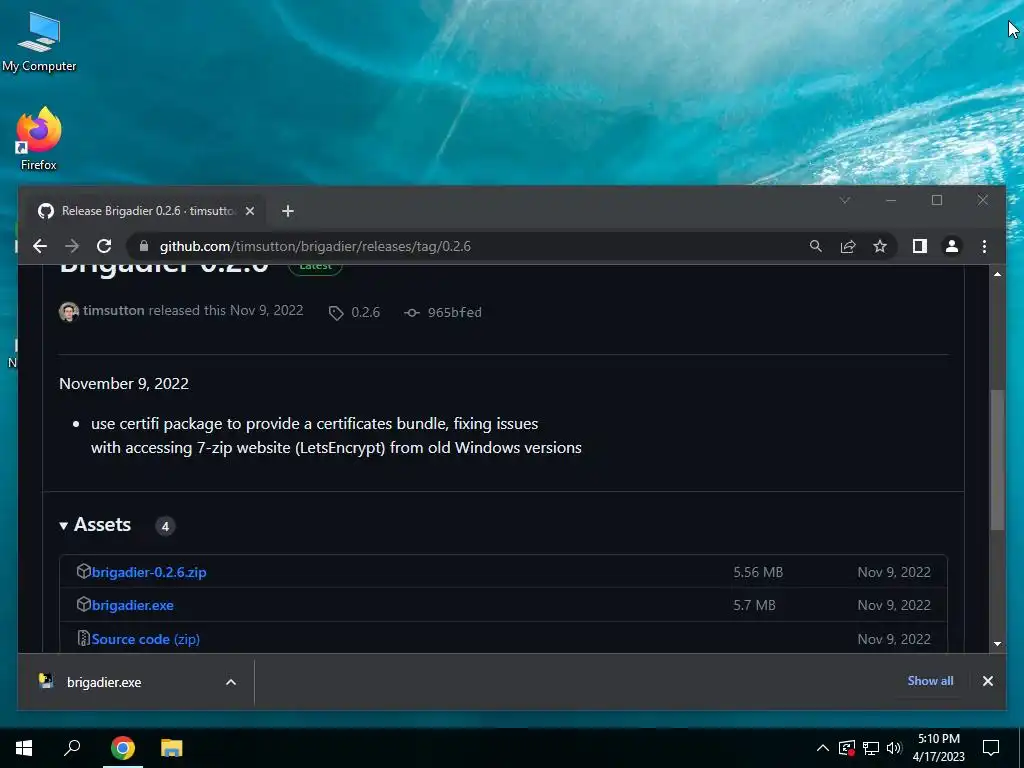Download brigadier.exe asset link

(x=133, y=605)
